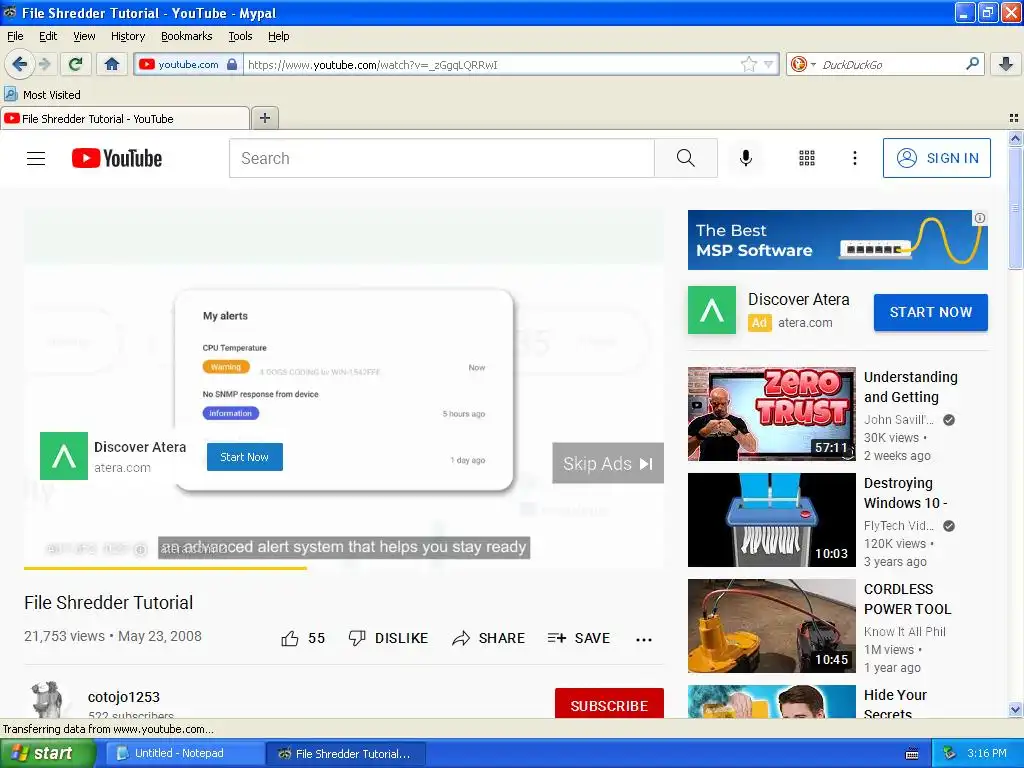This screenshot has width=1024, height=768.
Task: Open the DuckDuckGo search engine selector
Action: (803, 64)
